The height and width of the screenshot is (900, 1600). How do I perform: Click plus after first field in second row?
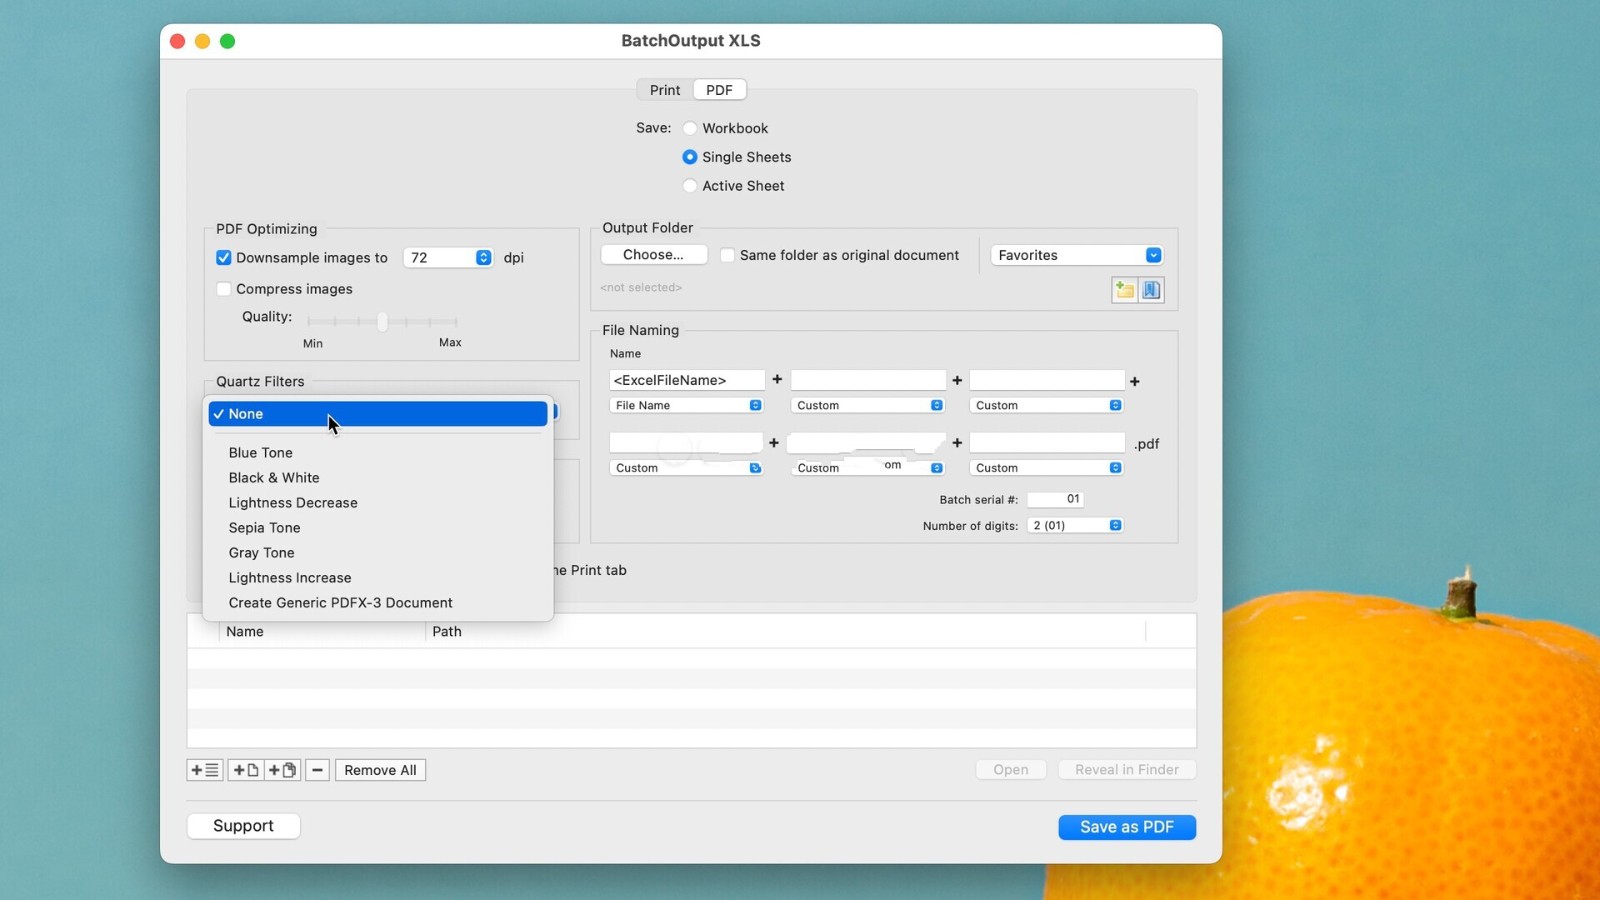pos(773,442)
